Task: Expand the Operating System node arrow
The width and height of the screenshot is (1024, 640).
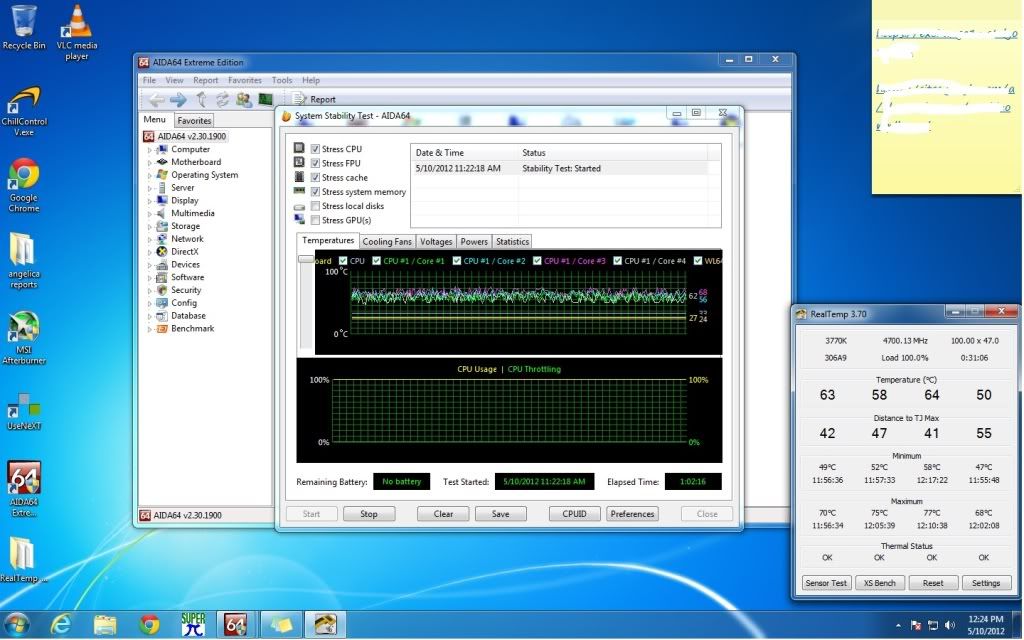Action: (x=150, y=176)
